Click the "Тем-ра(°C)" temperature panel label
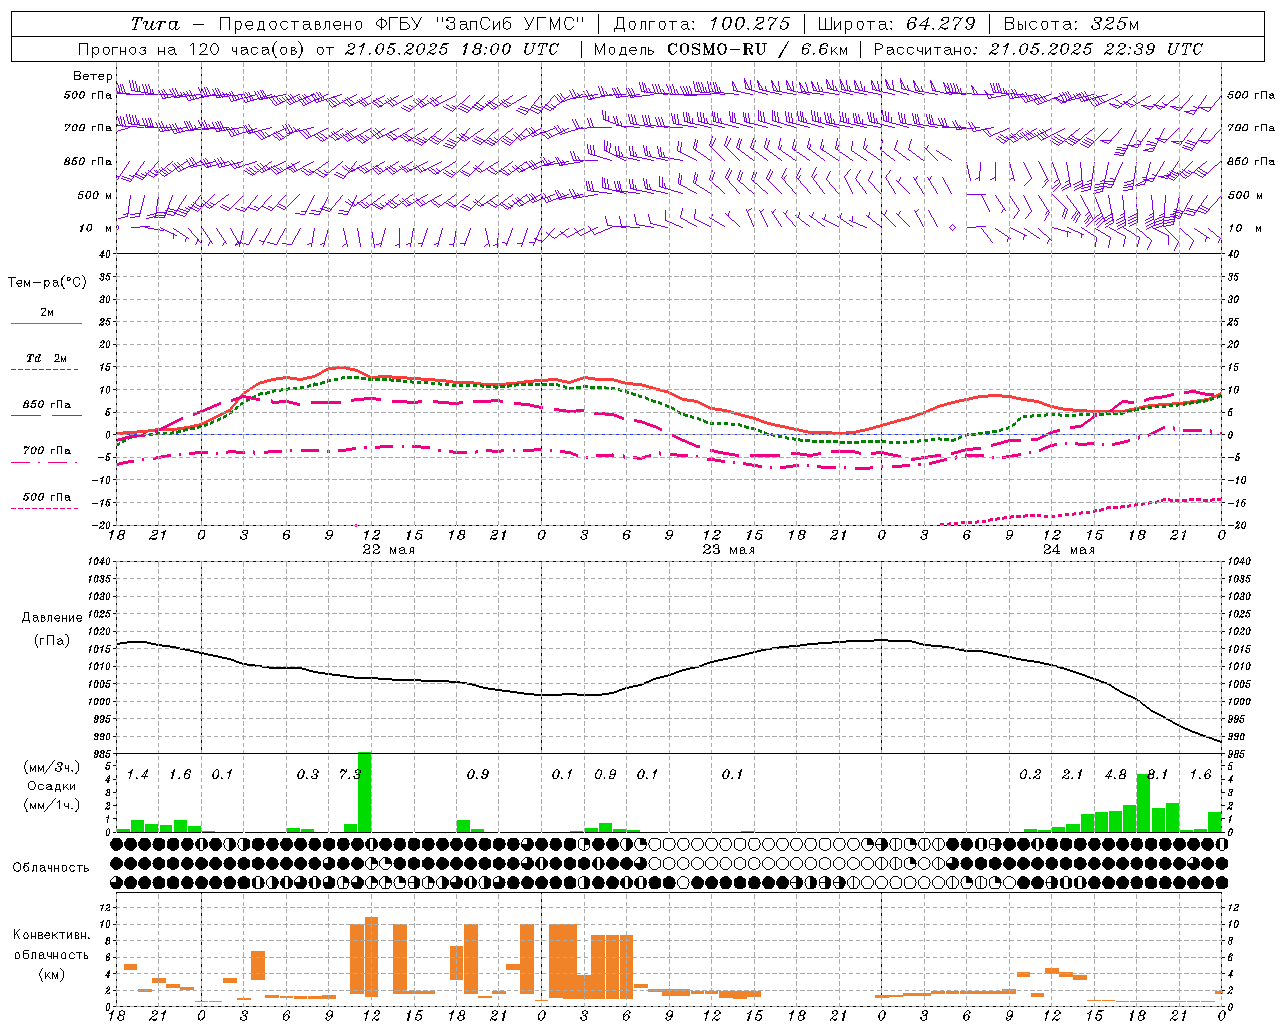This screenshot has width=1280, height=1024. pos(47,283)
